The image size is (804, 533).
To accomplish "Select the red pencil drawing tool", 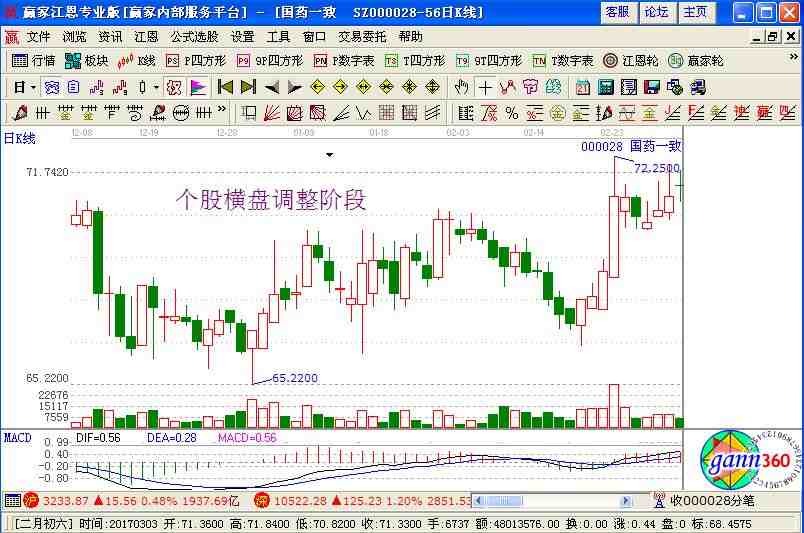I will (x=19, y=113).
